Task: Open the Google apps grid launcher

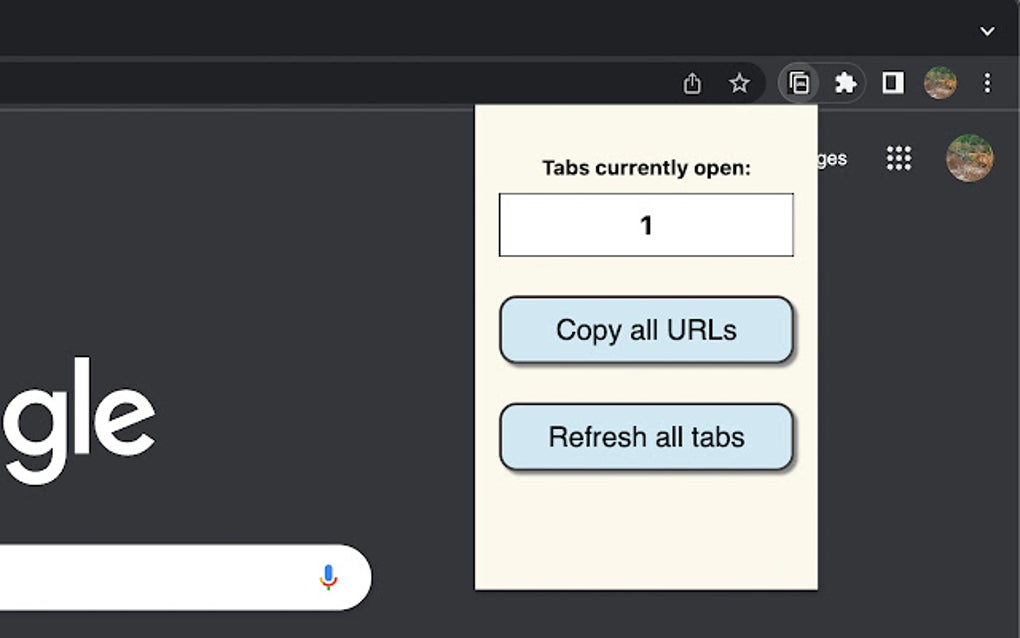Action: 898,158
